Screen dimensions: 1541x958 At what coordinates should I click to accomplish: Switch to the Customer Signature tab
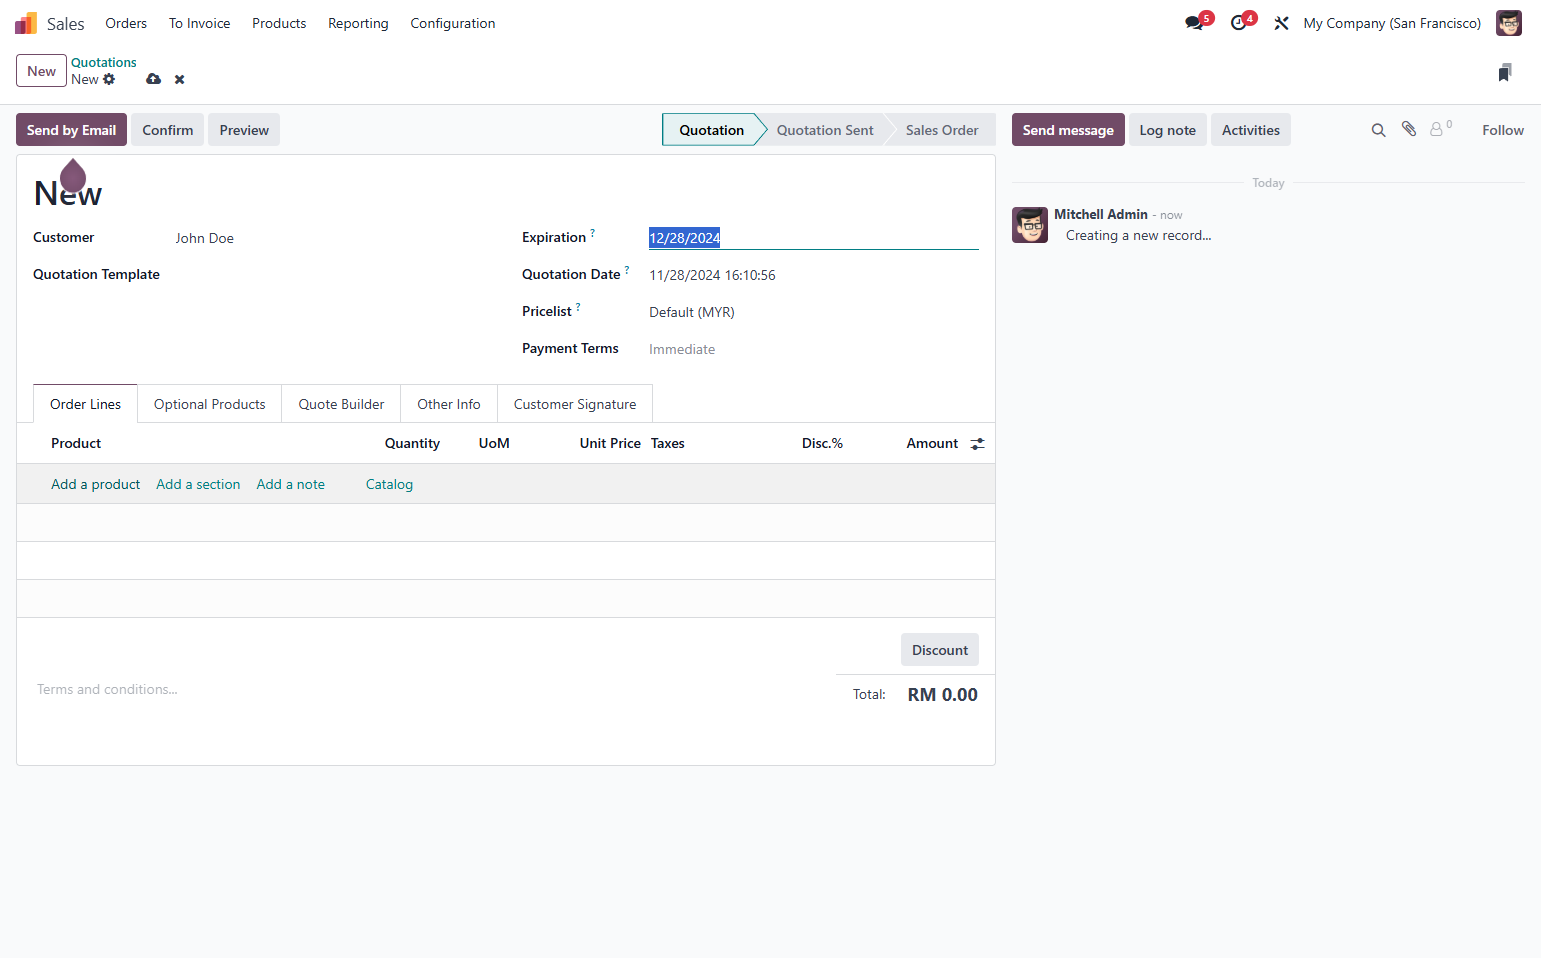pos(575,404)
